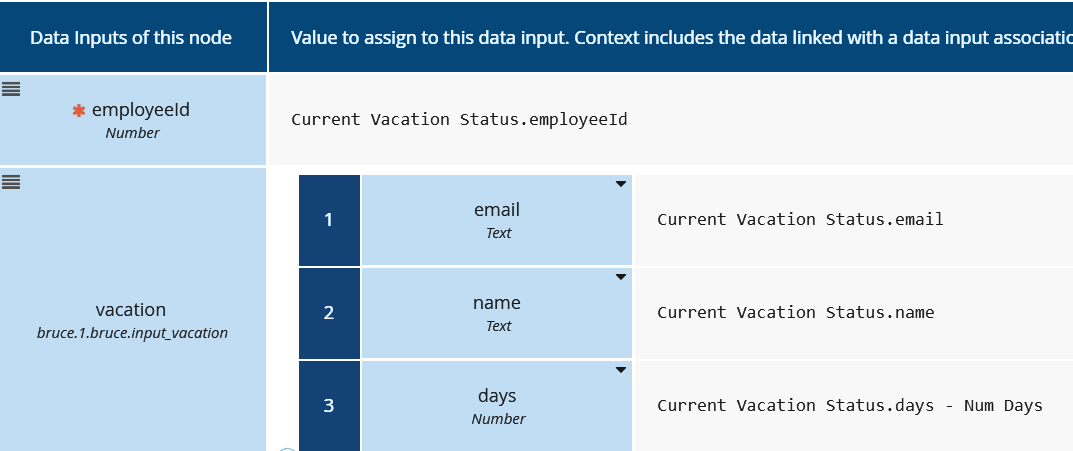Select row number 1 cell

(x=329, y=220)
